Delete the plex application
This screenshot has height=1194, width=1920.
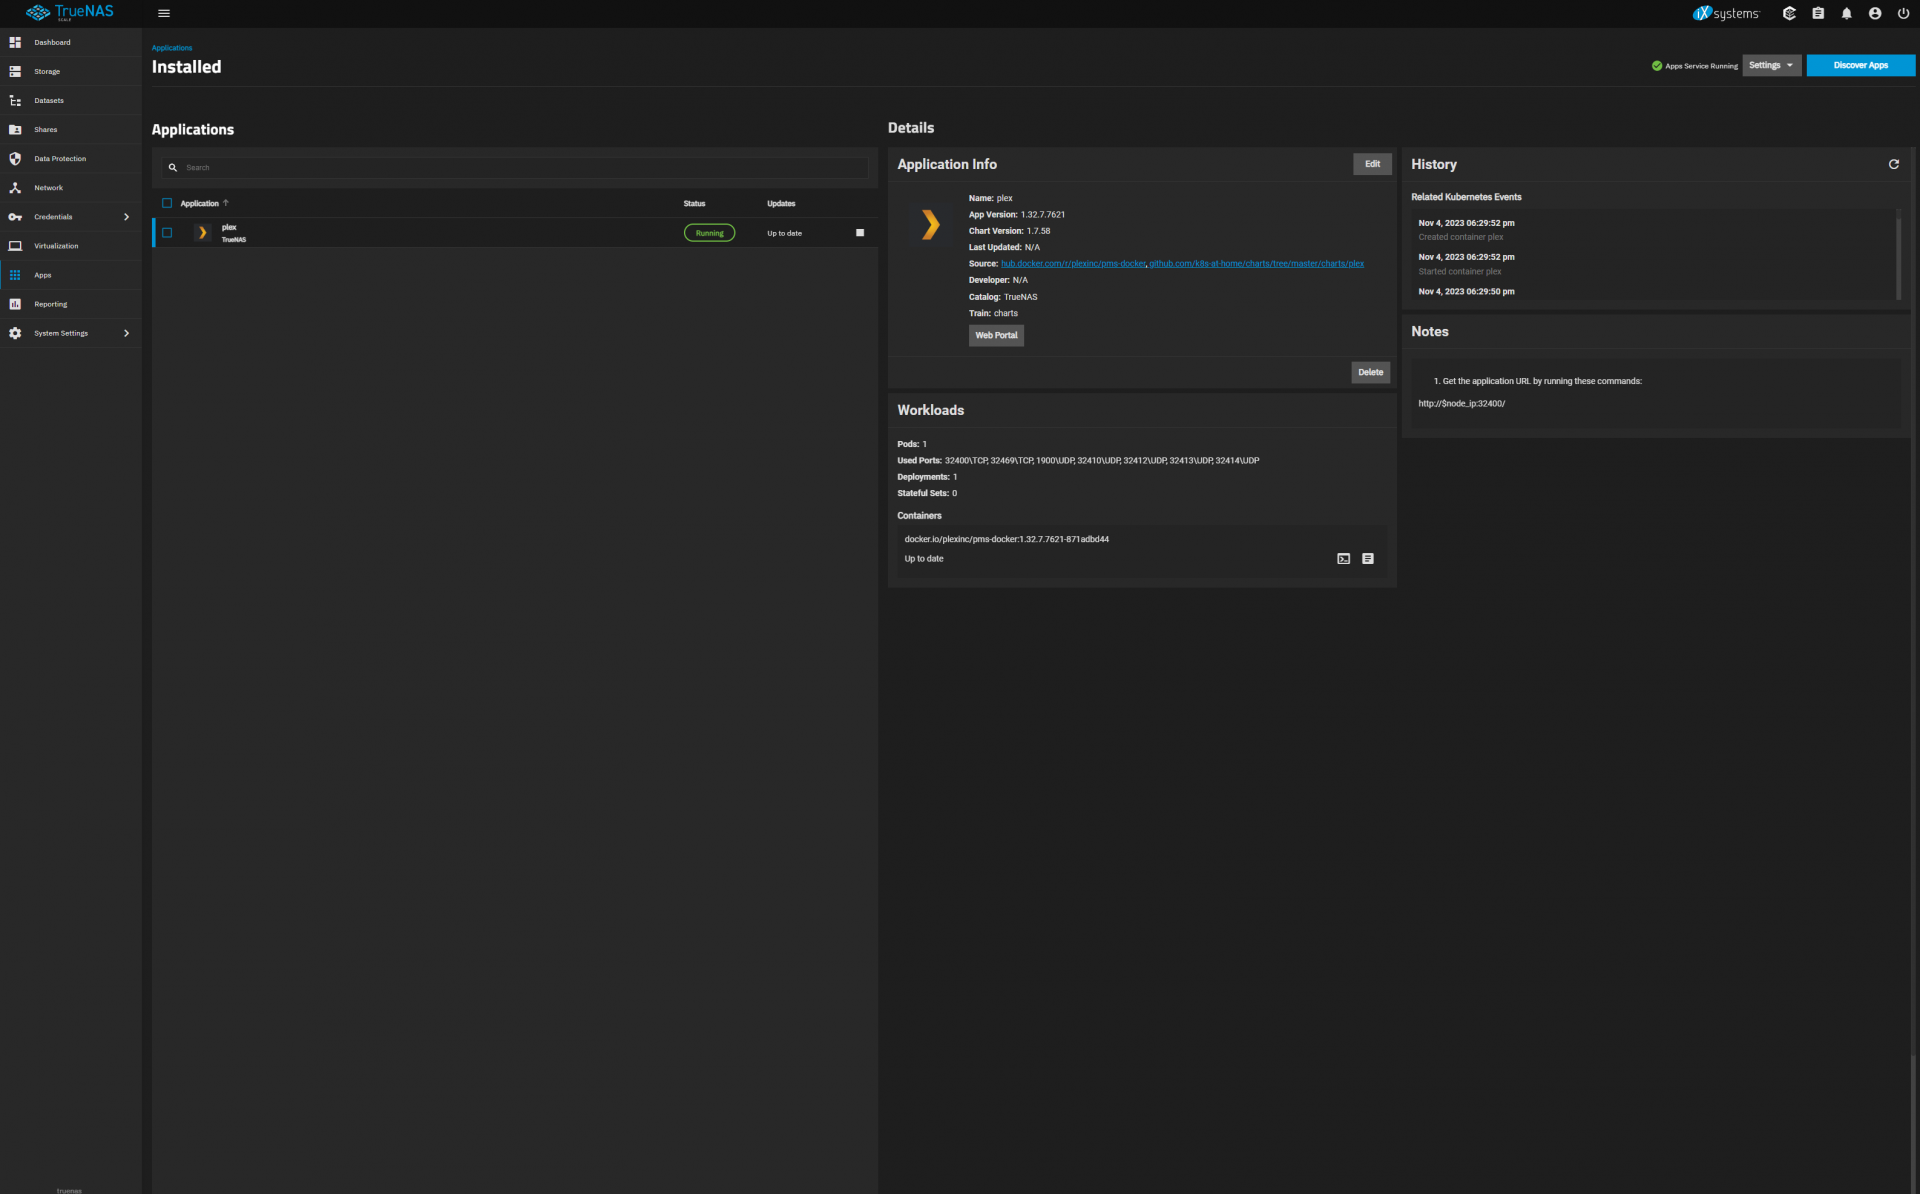pos(1370,372)
